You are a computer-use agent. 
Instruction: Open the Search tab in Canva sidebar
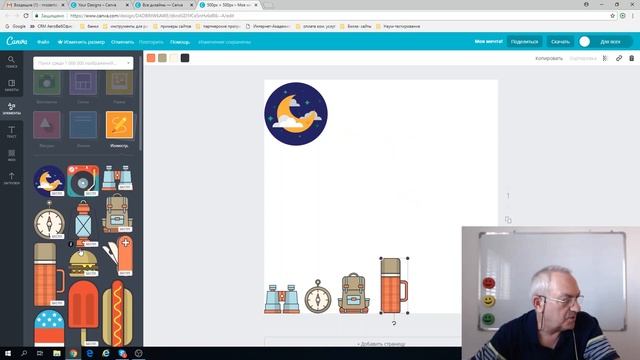pos(11,62)
